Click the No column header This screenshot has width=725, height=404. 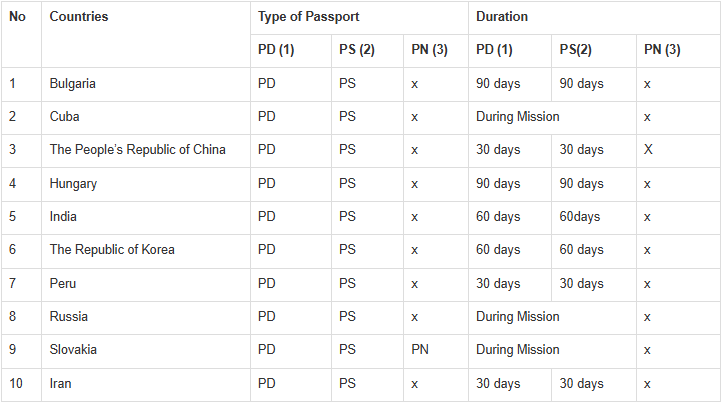[17, 17]
